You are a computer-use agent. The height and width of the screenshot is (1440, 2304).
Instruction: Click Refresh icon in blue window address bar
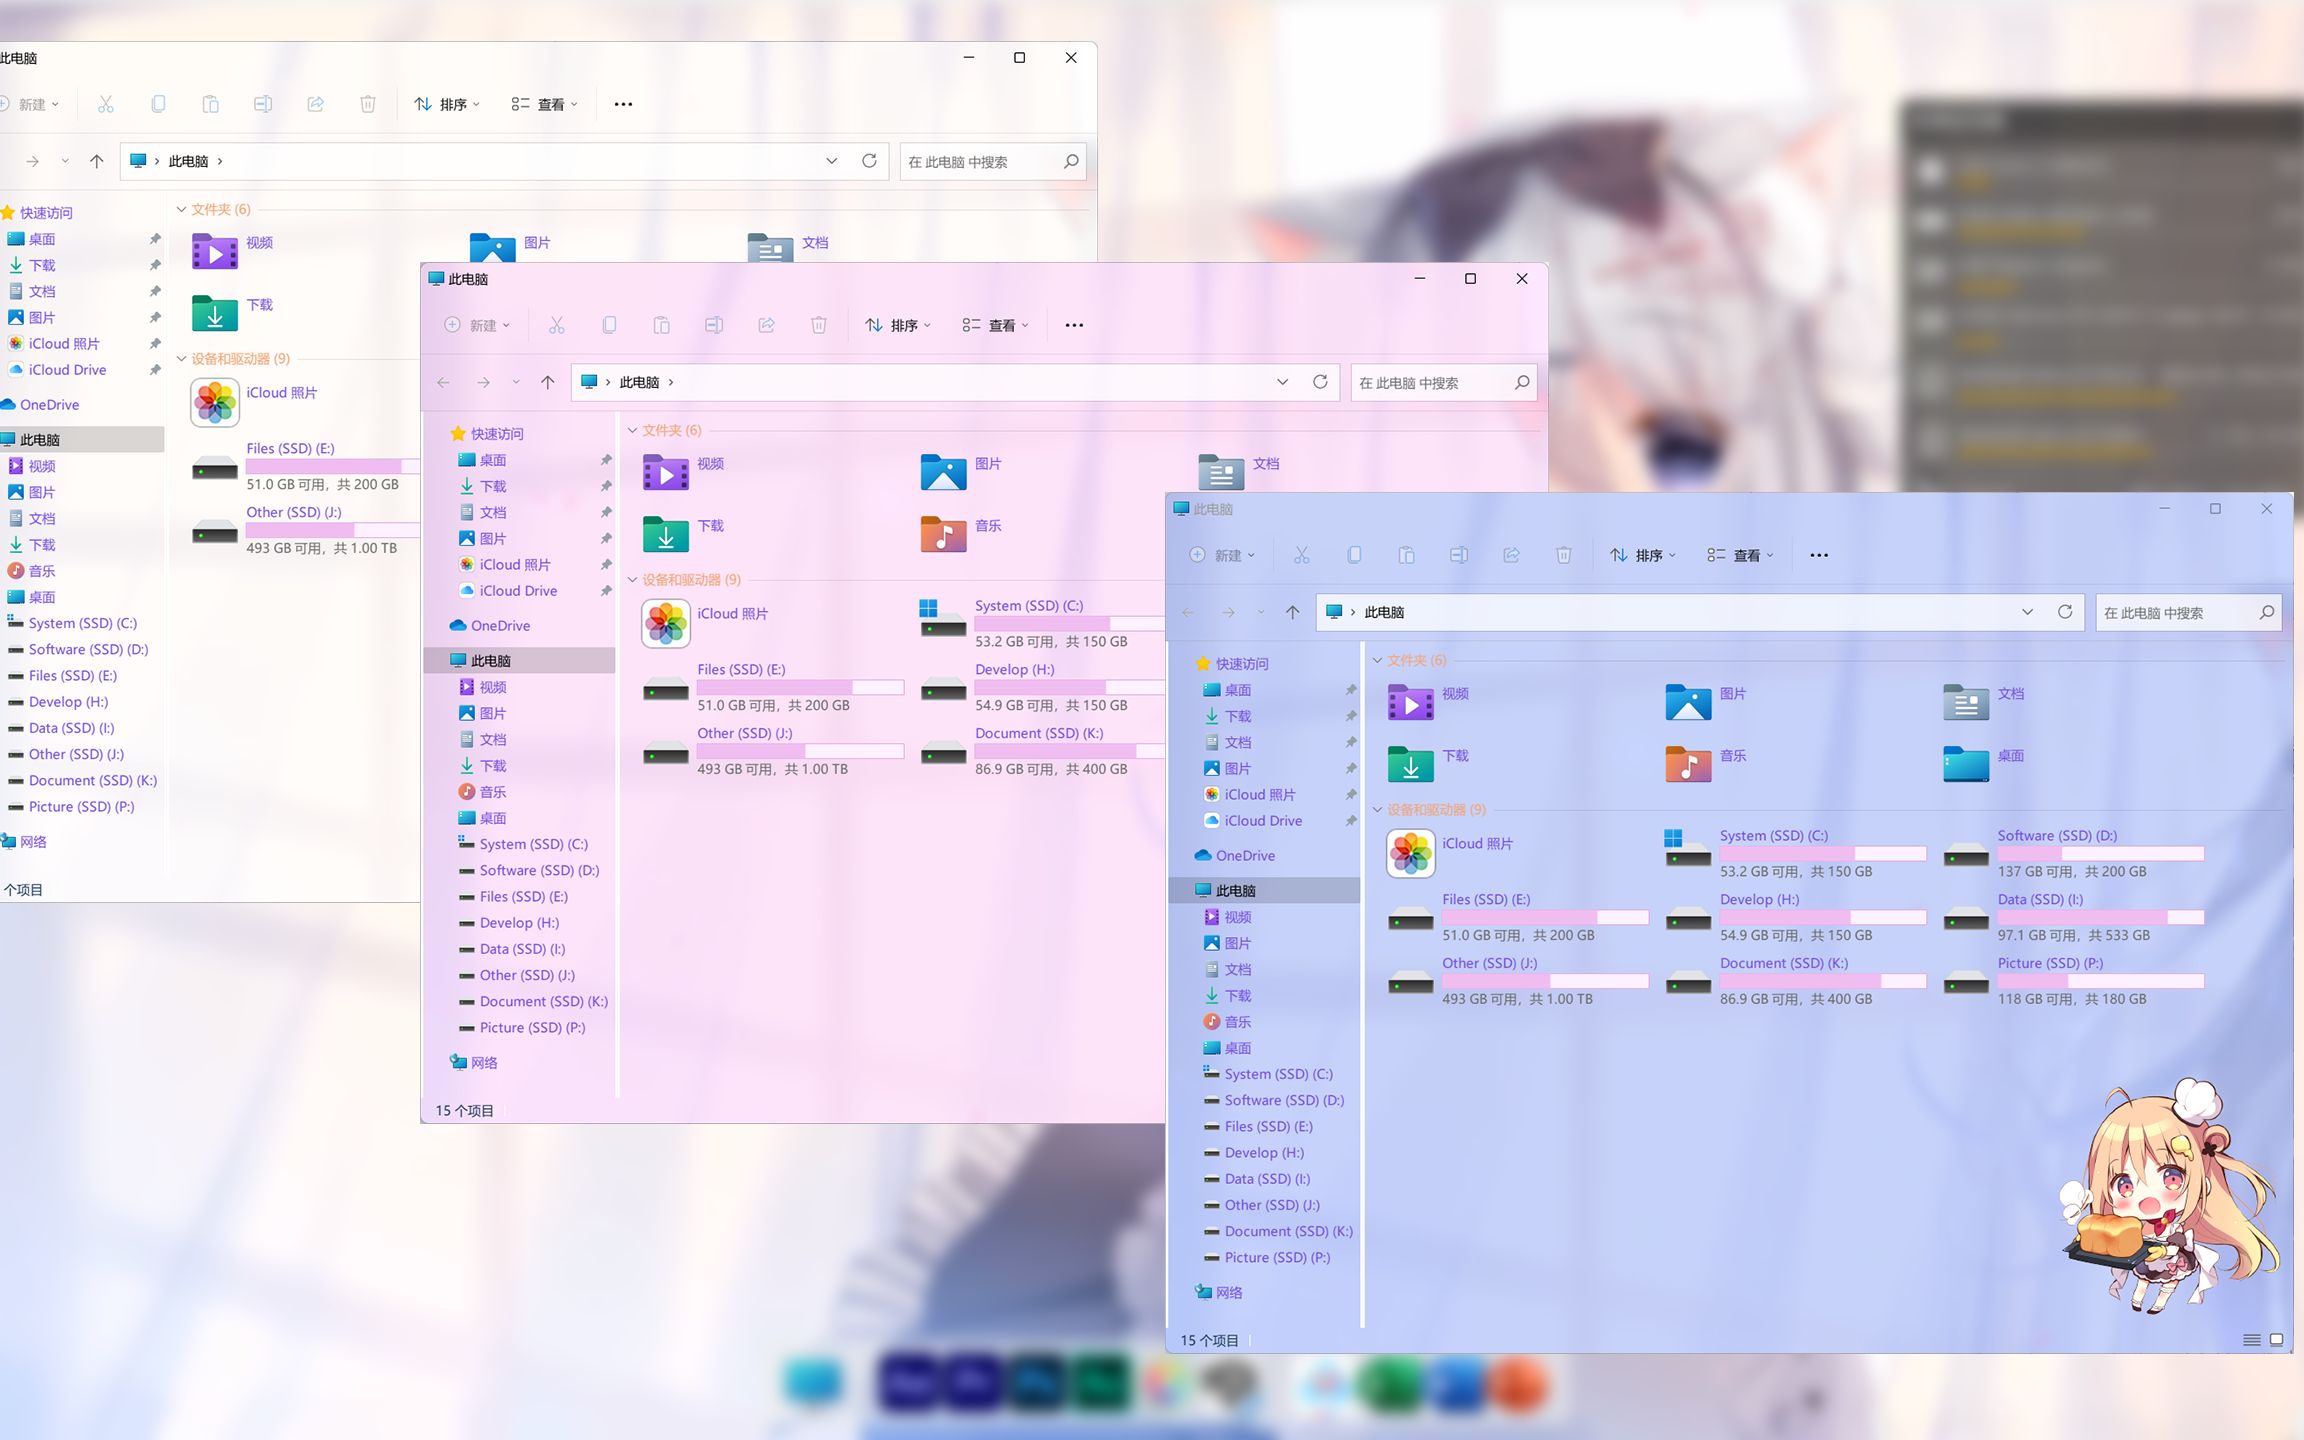pyautogui.click(x=2065, y=612)
